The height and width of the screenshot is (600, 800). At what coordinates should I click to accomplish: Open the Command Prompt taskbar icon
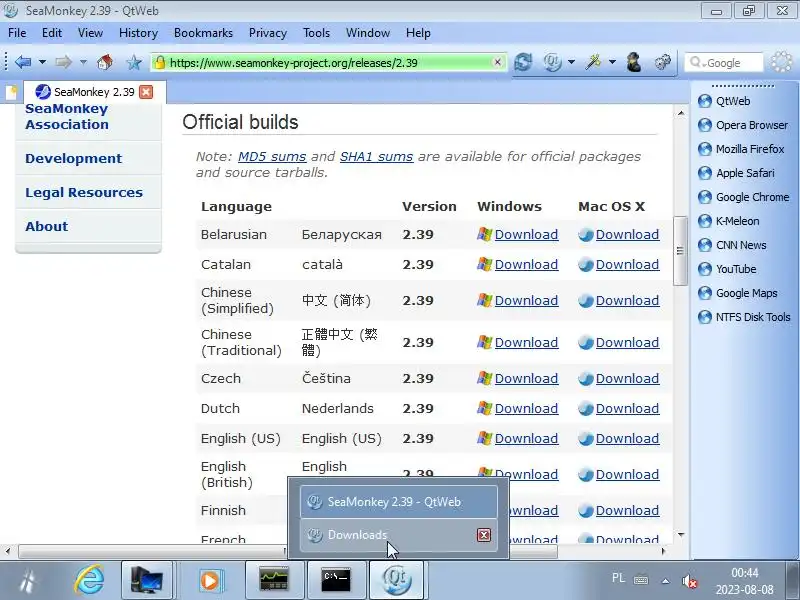click(x=336, y=580)
